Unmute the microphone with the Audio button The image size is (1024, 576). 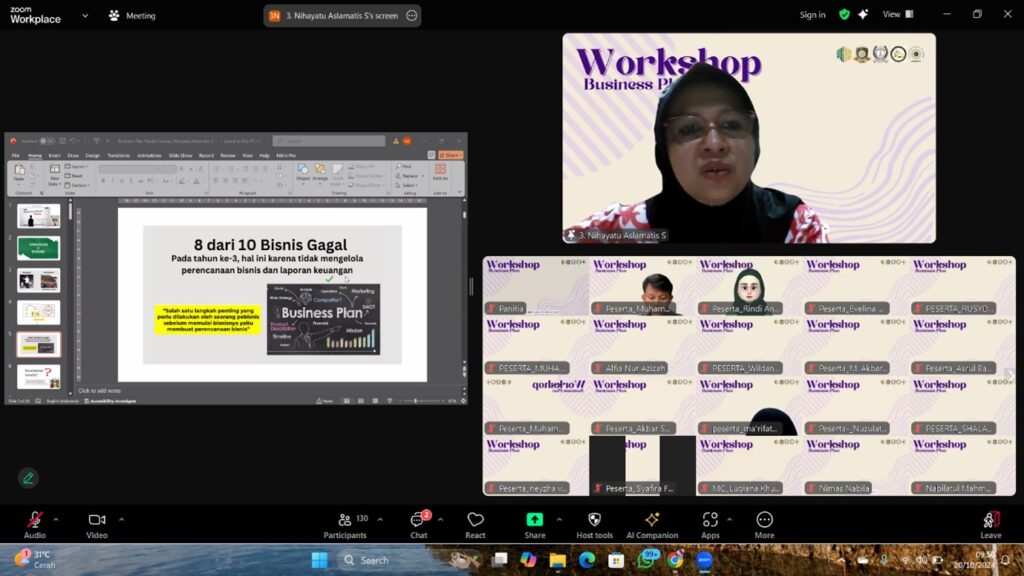coord(35,524)
